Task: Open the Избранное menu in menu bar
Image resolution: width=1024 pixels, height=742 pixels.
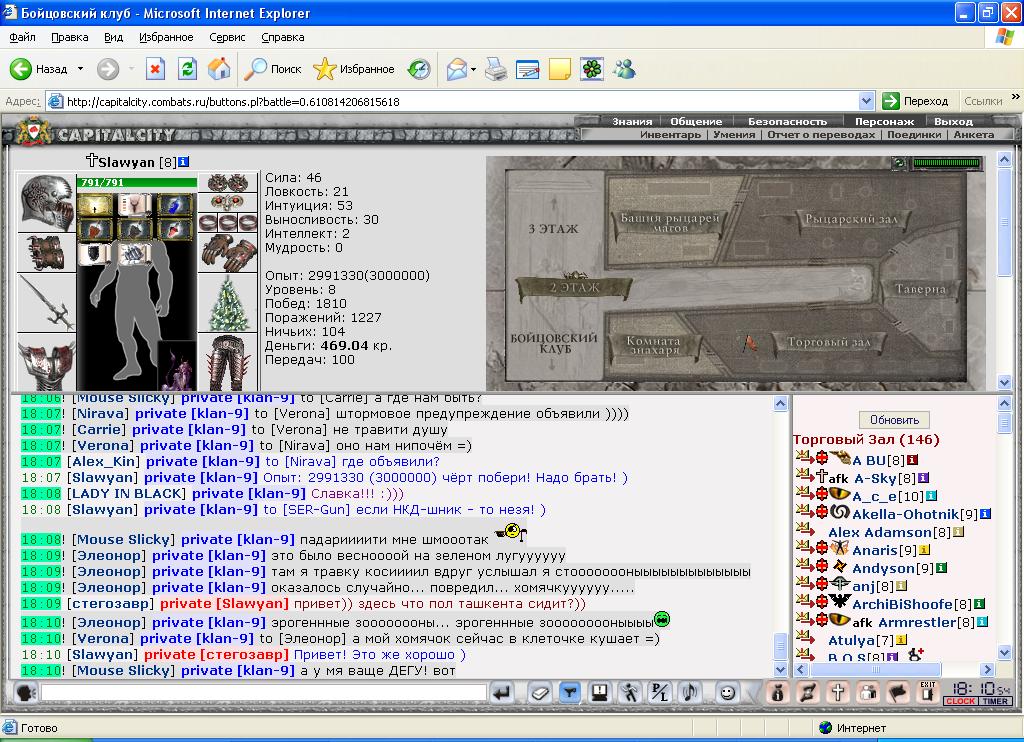Action: 166,37
